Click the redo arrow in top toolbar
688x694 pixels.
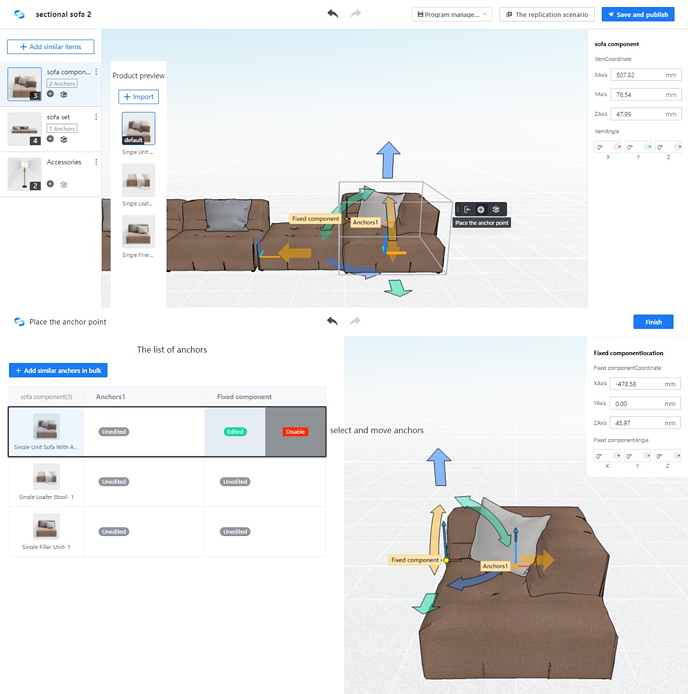356,14
